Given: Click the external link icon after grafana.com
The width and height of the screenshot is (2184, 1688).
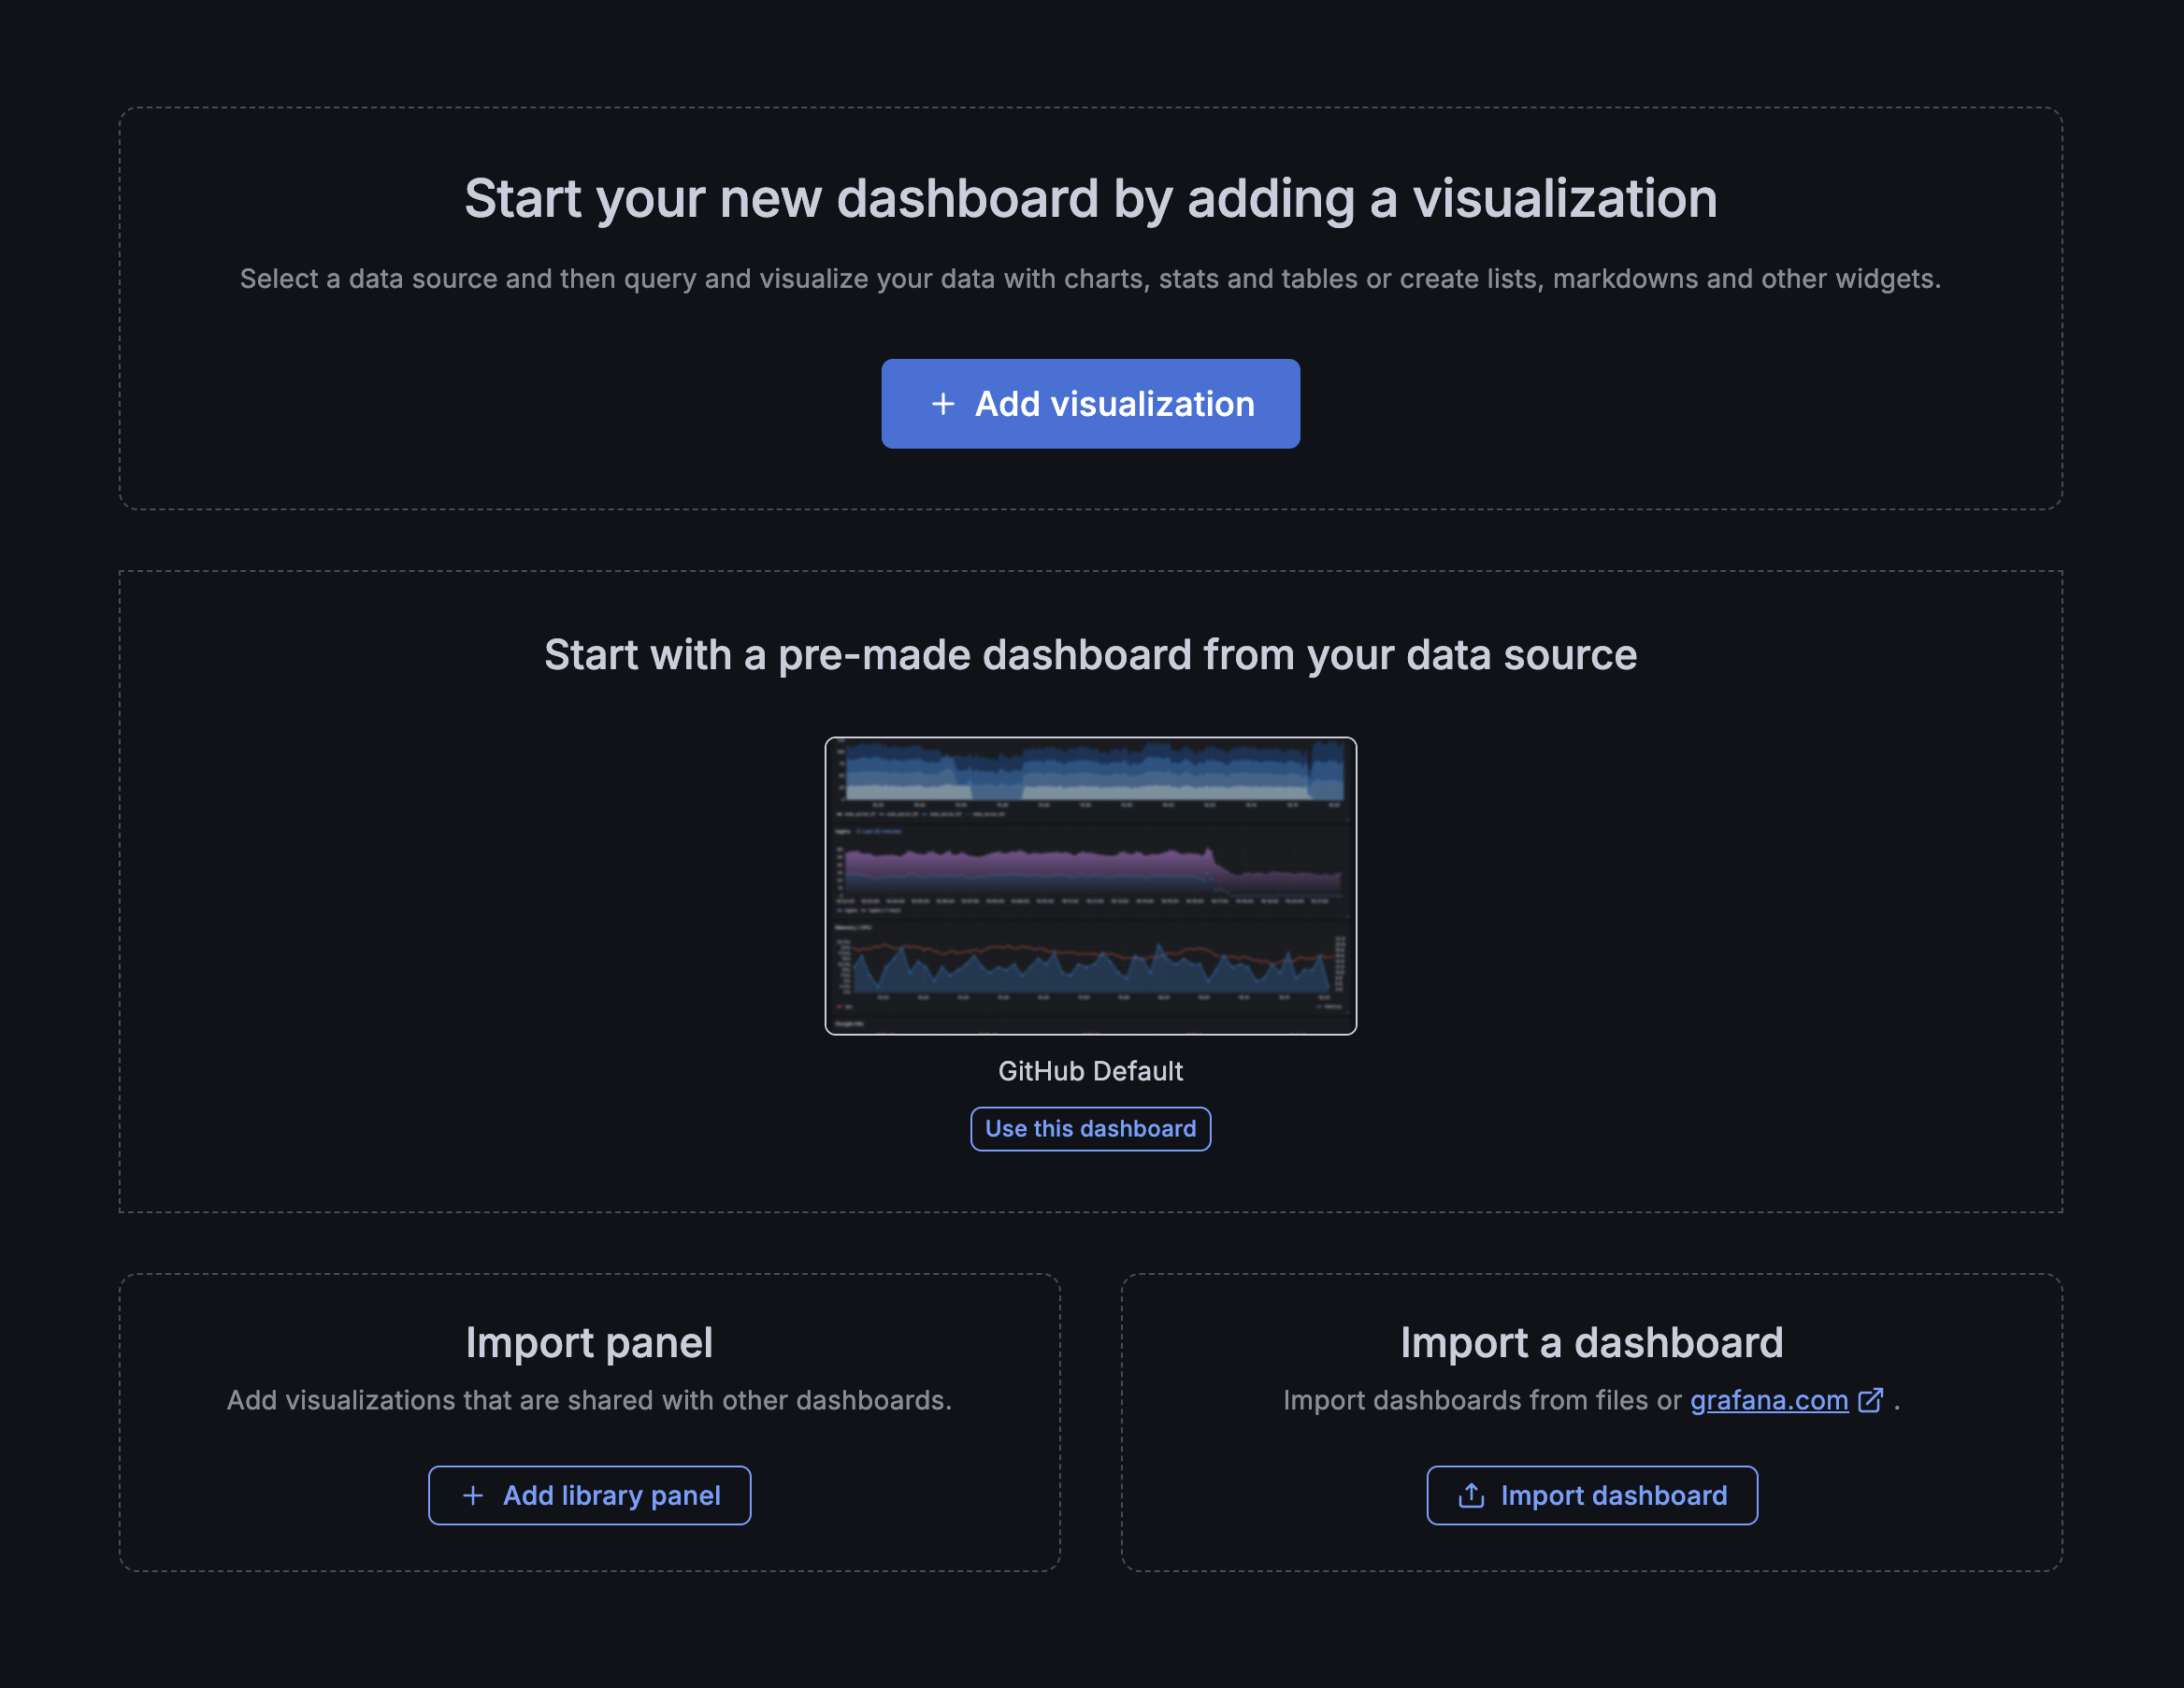Looking at the screenshot, I should tap(1870, 1400).
